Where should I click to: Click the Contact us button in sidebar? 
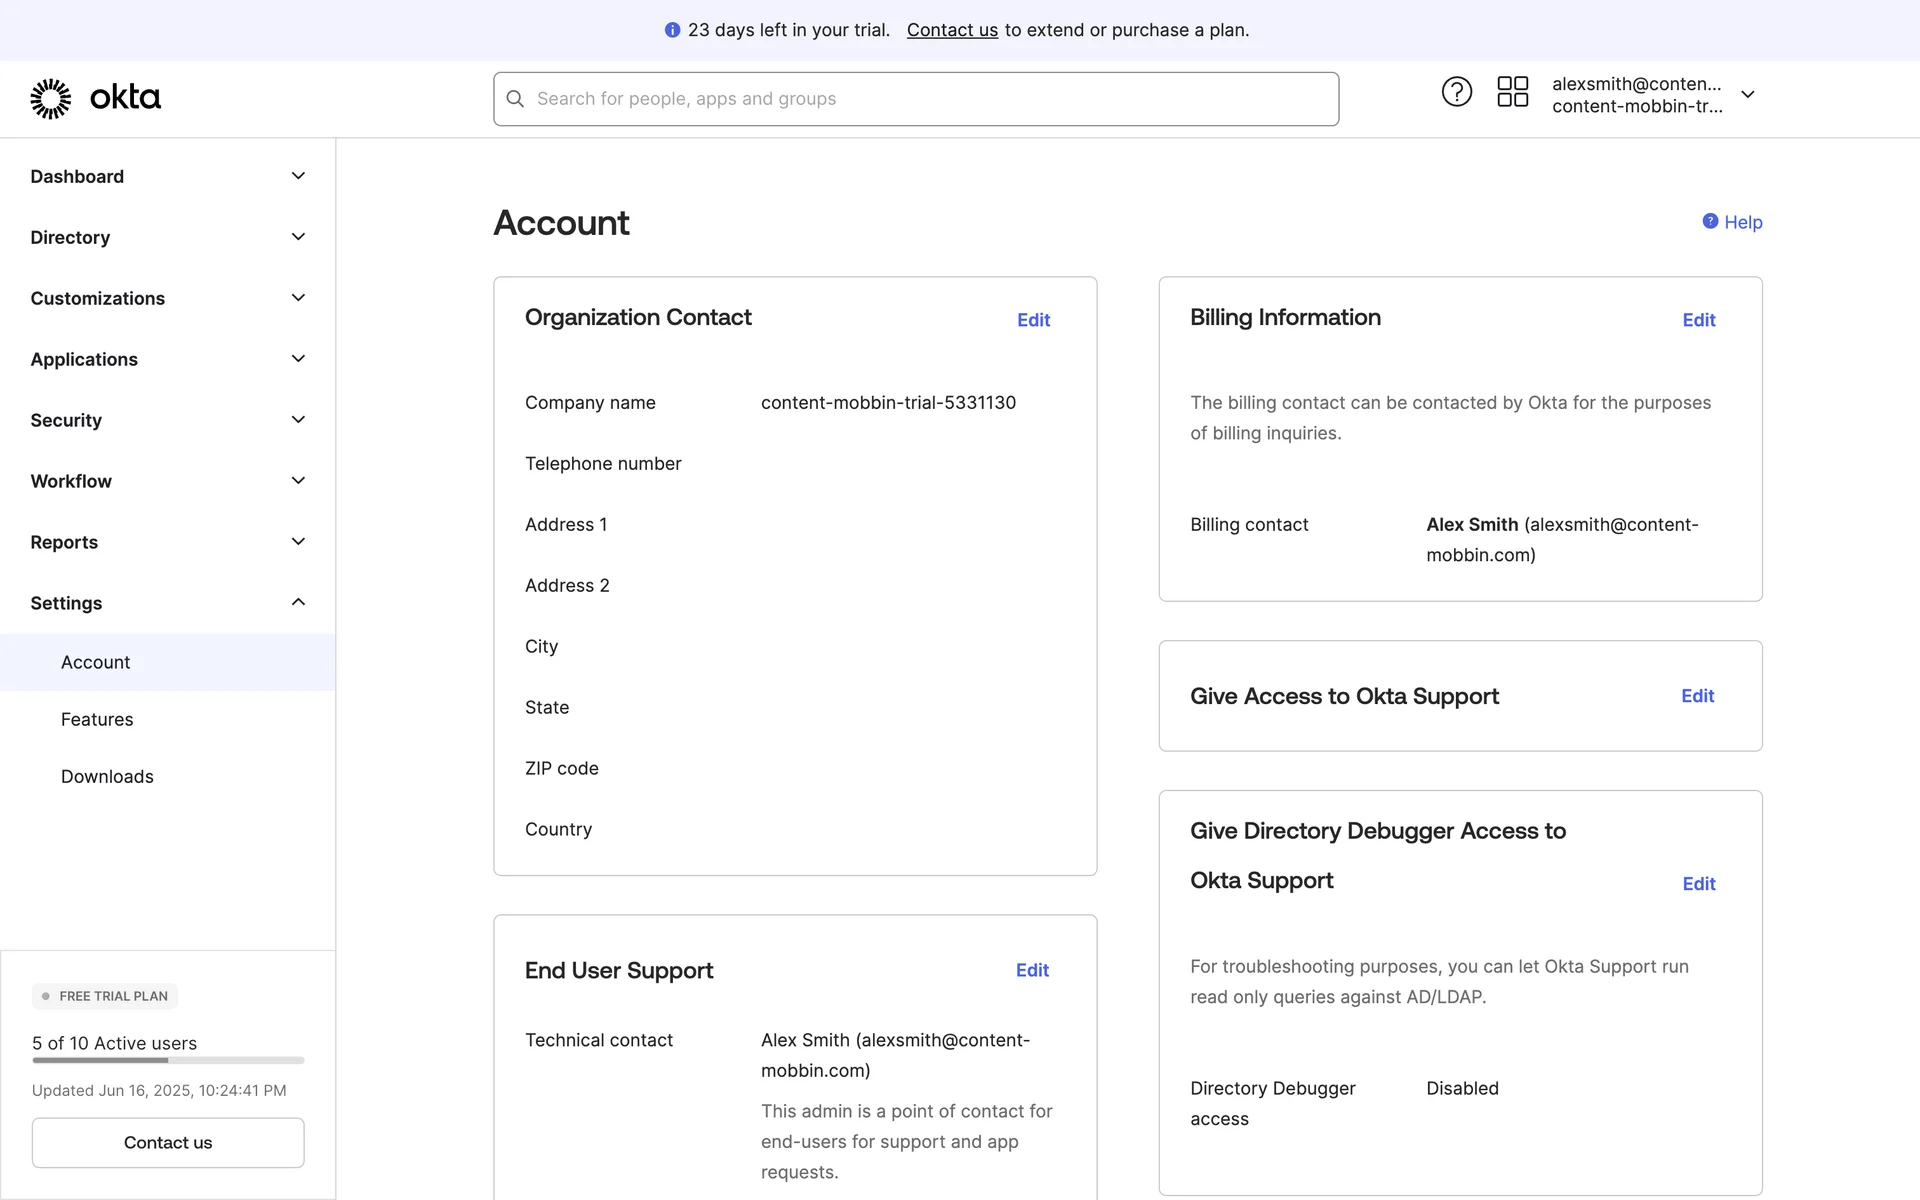pos(168,1142)
